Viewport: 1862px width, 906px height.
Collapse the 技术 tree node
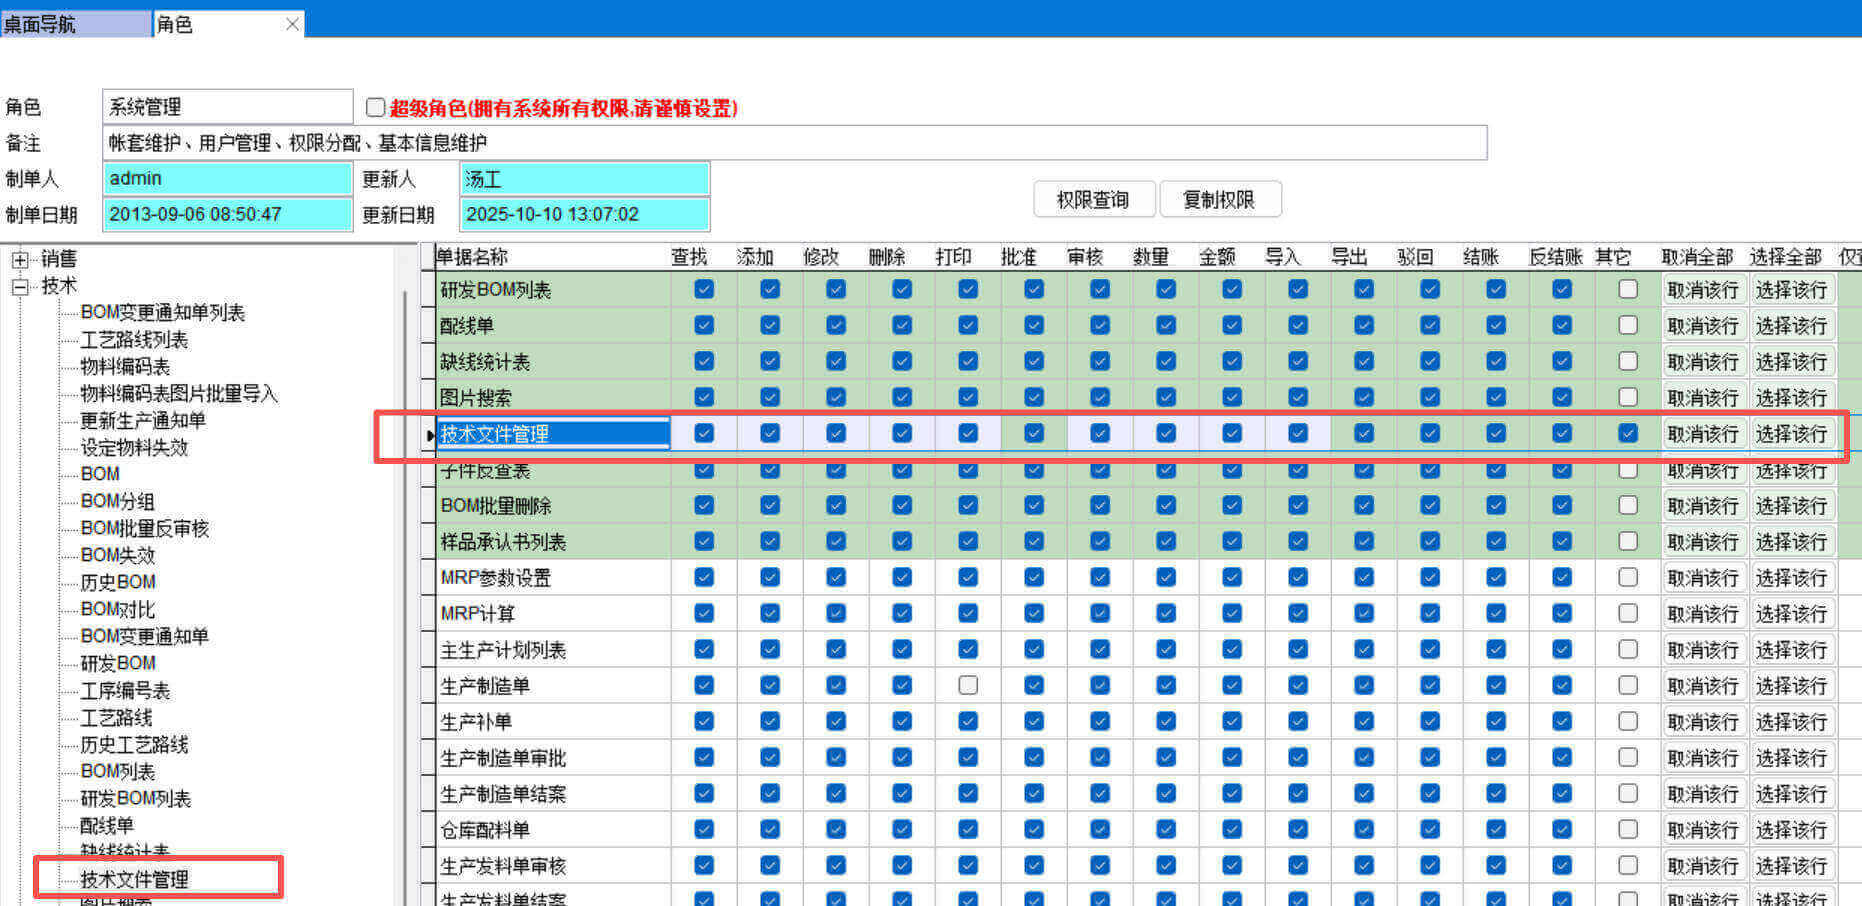click(20, 287)
